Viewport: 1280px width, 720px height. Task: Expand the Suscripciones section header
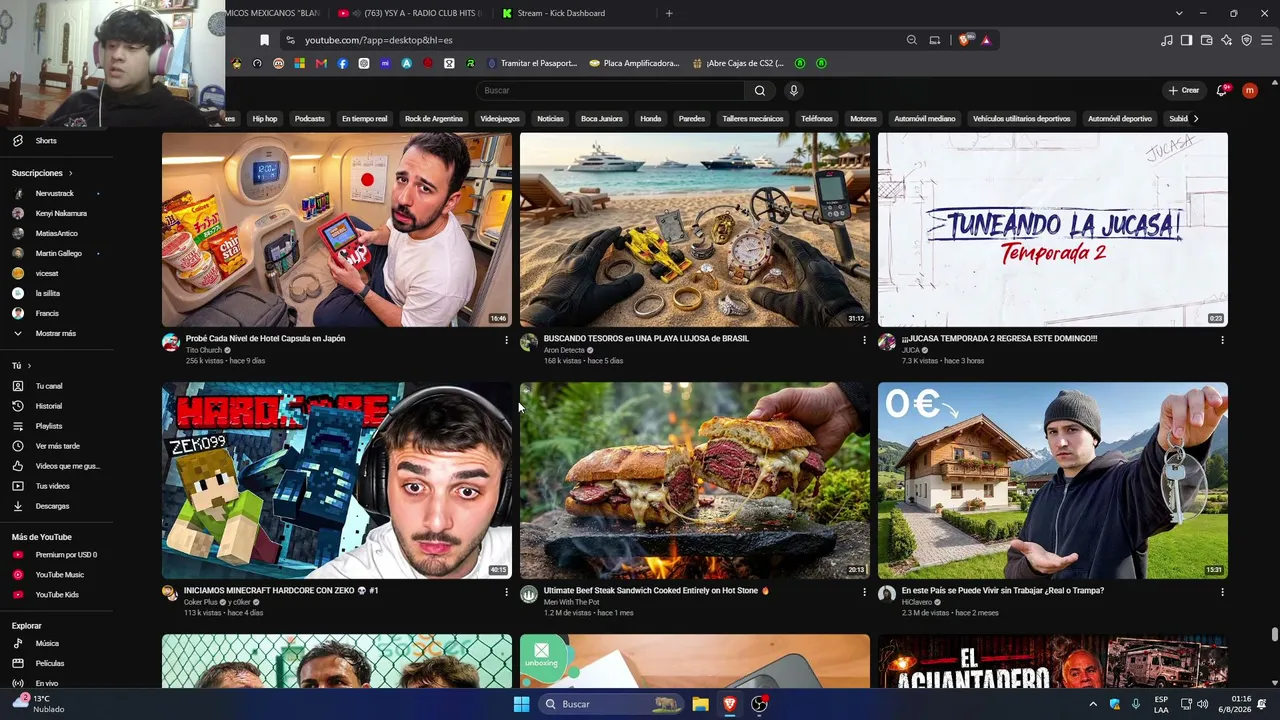[42, 173]
